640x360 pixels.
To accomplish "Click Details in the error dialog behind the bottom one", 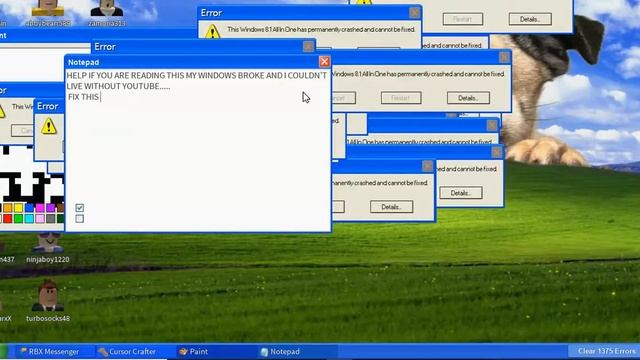I will coord(461,193).
